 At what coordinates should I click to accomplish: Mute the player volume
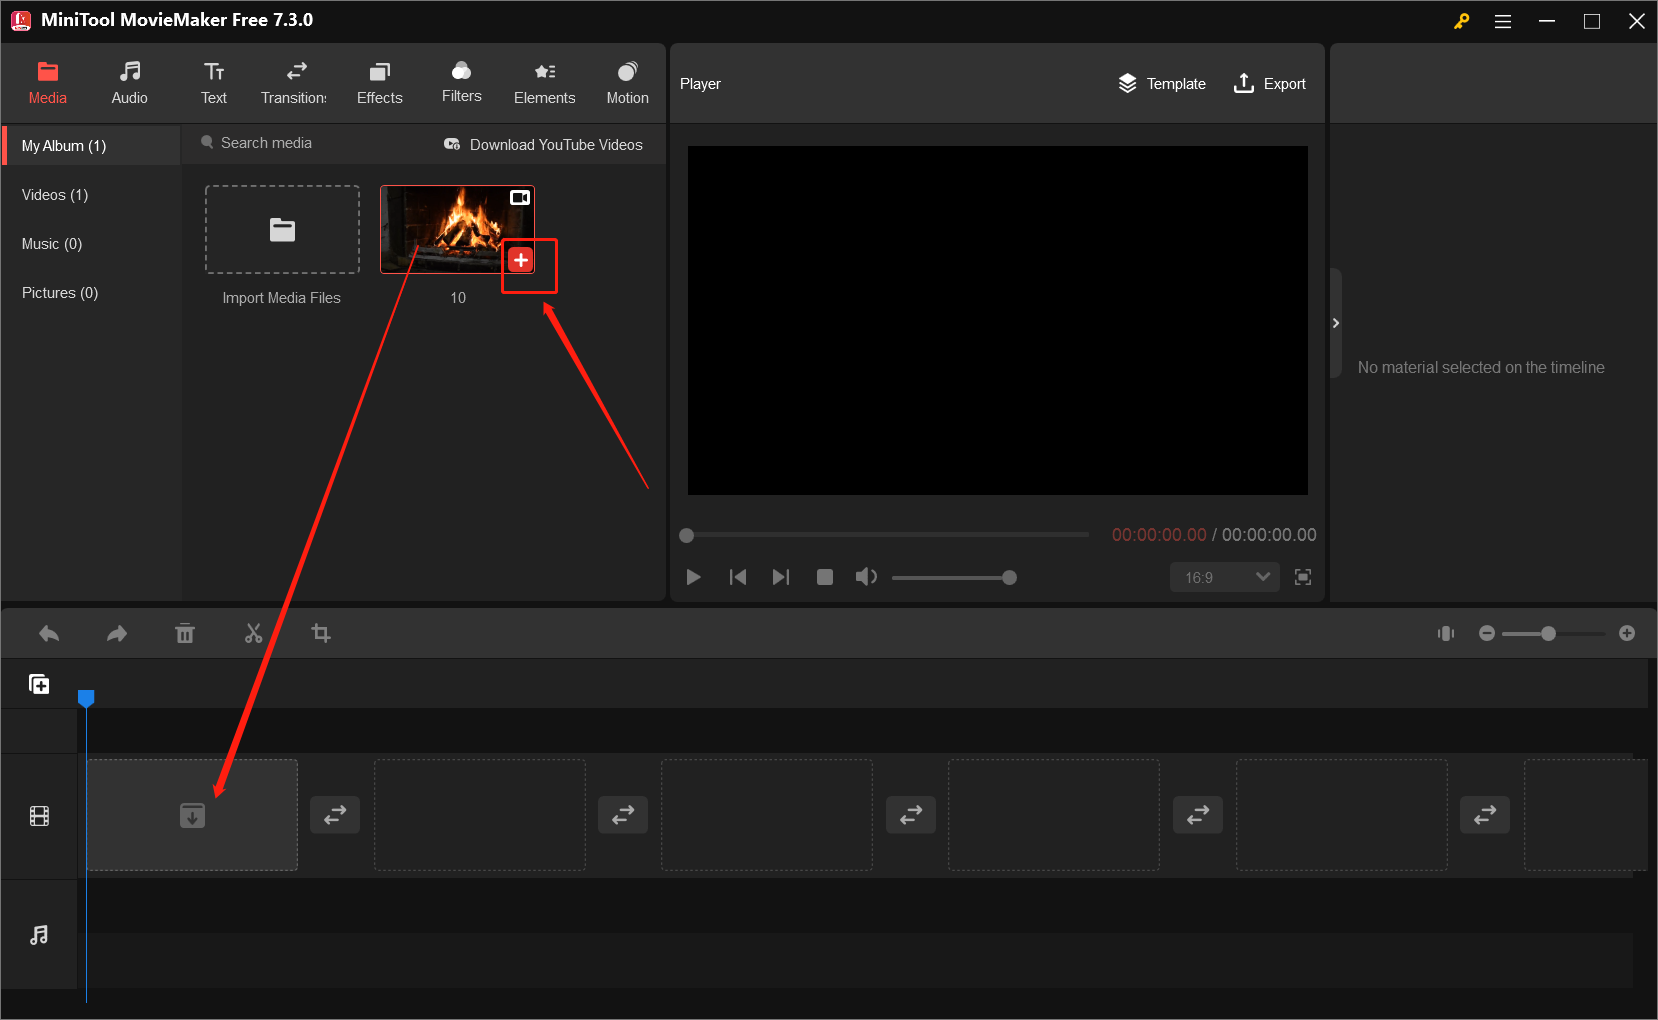pyautogui.click(x=866, y=577)
